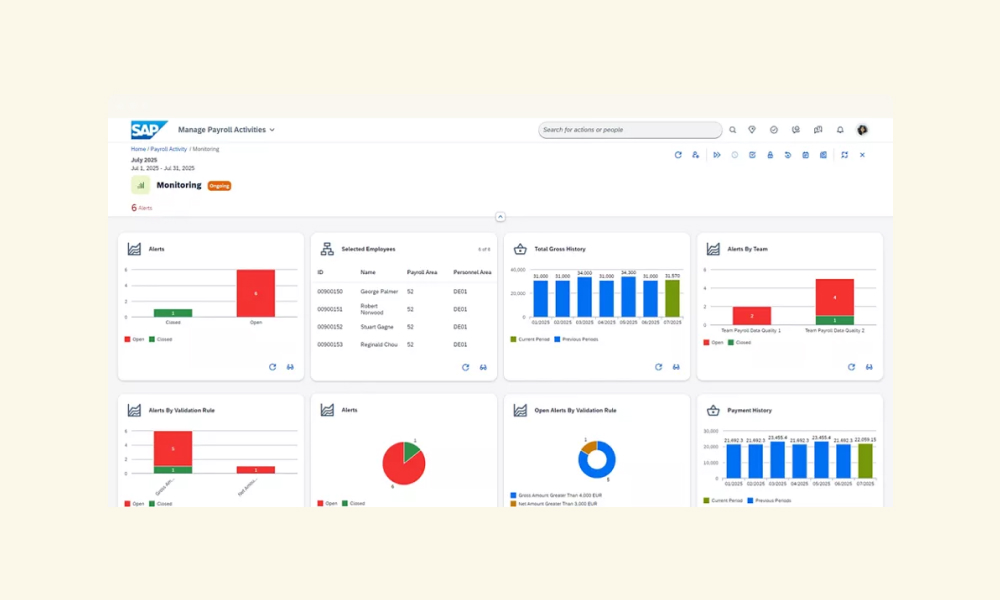Click the Ongoing status badge

coord(219,186)
